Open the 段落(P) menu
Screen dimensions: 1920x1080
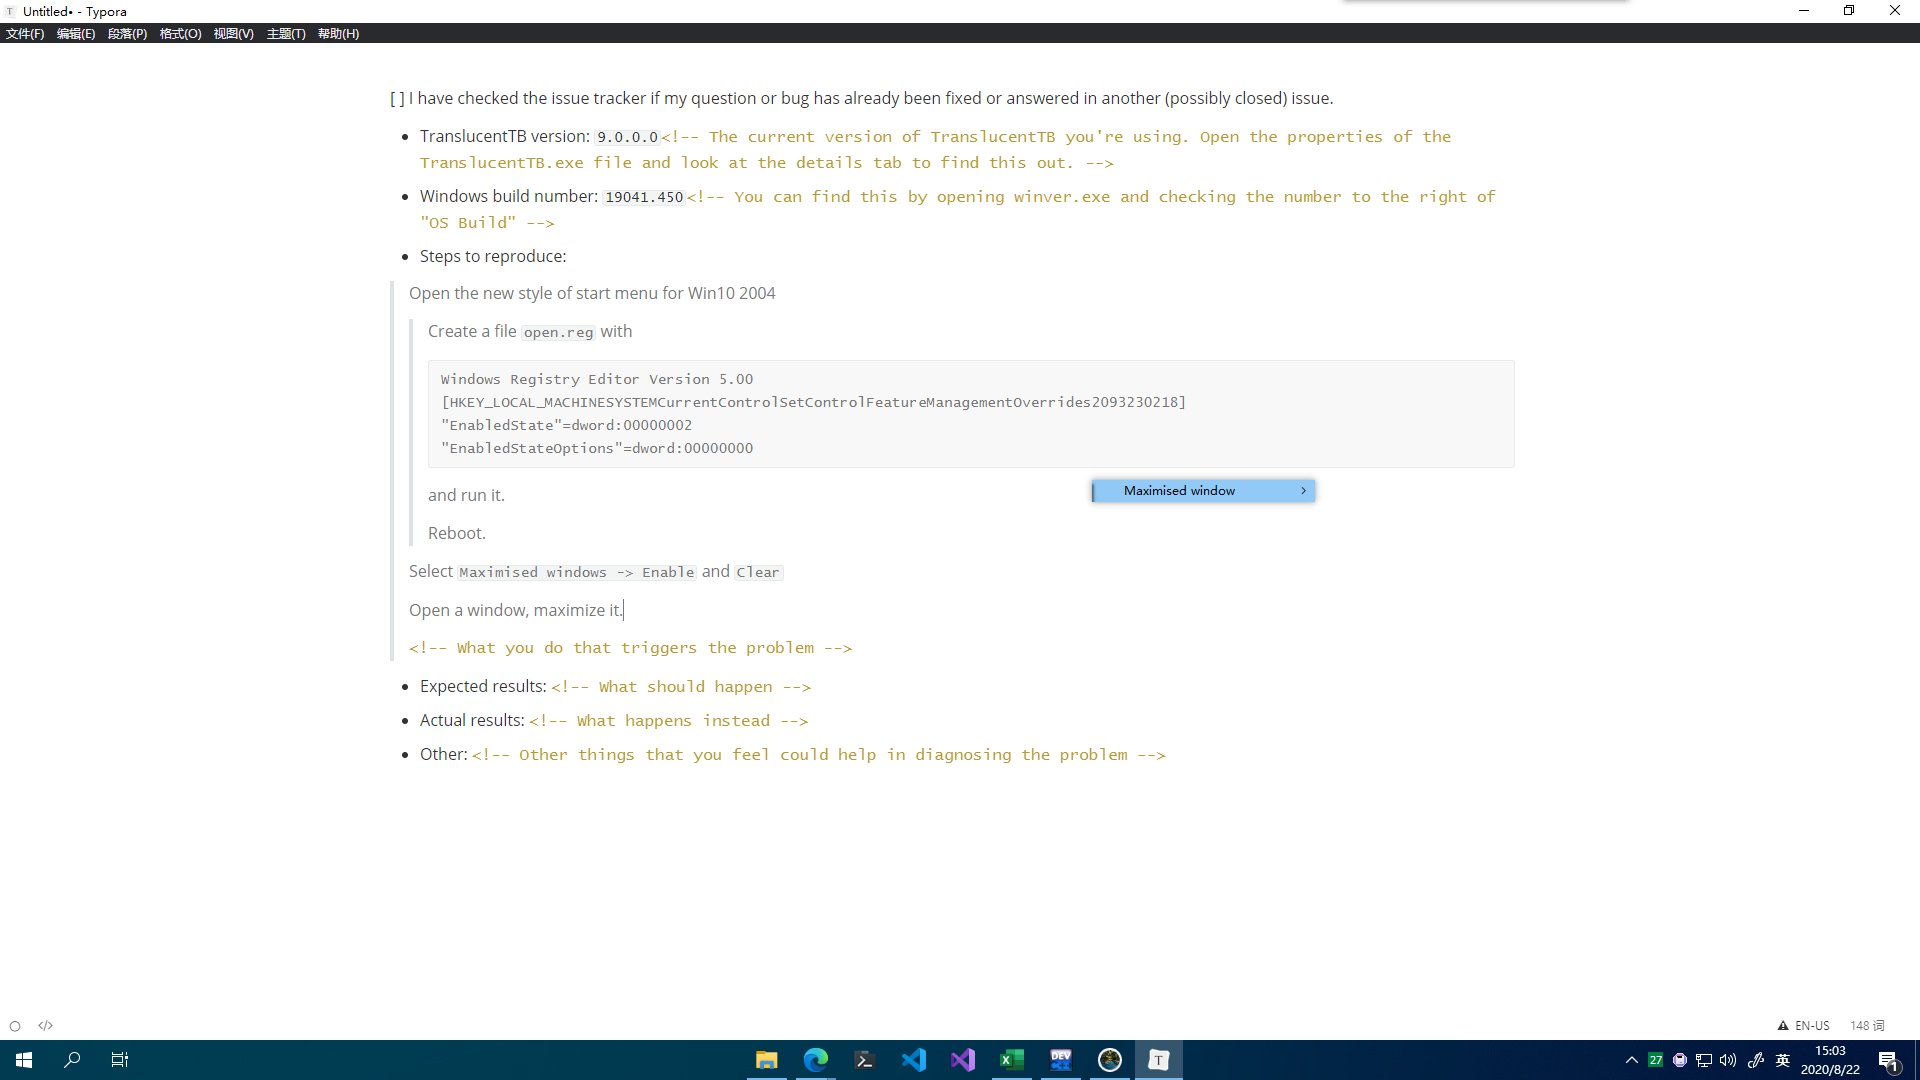click(127, 34)
